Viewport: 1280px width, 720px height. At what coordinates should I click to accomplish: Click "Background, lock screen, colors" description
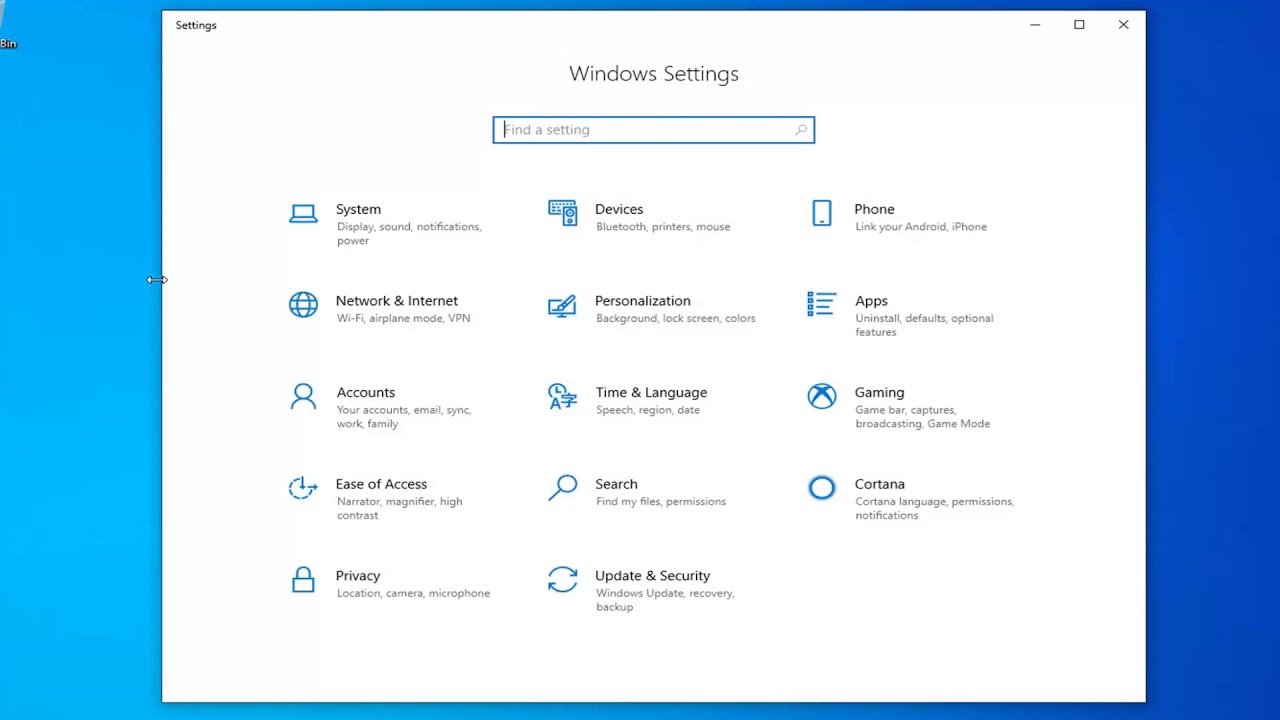tap(676, 318)
